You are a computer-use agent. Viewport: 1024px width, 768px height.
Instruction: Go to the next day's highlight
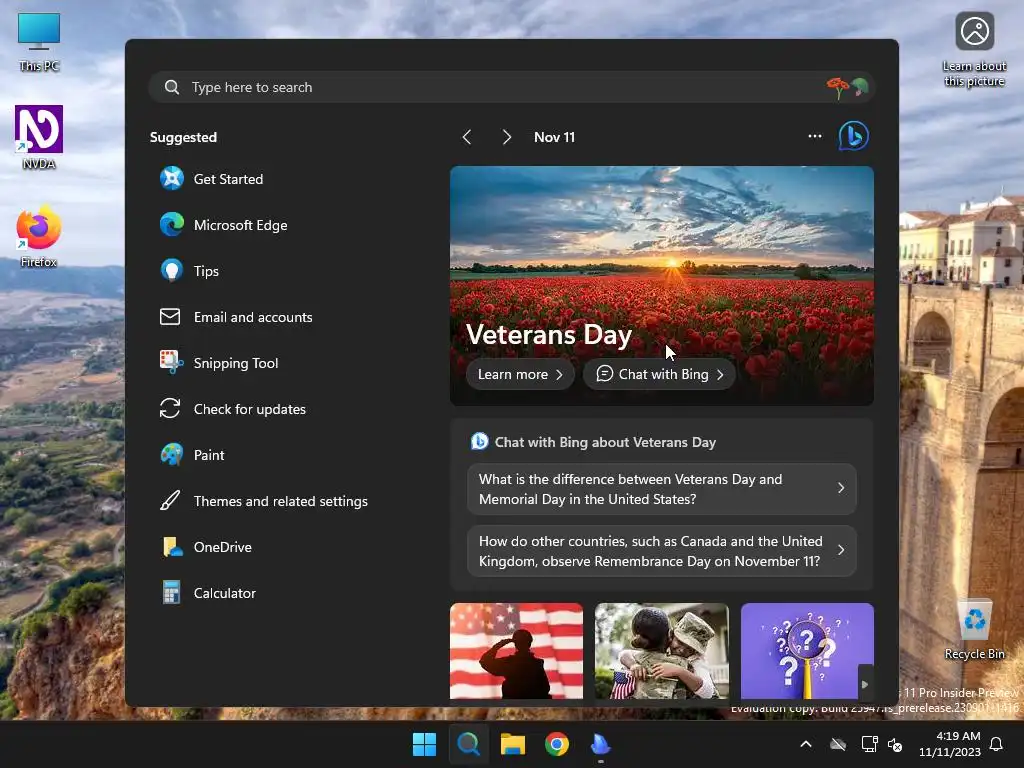[x=506, y=137]
